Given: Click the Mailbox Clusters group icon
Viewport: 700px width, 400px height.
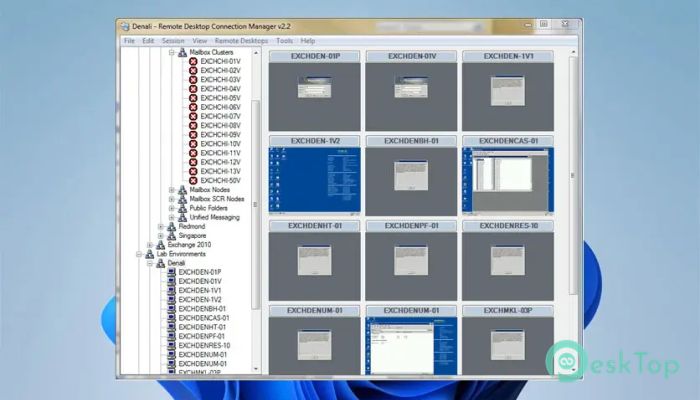Looking at the screenshot, I should click(x=182, y=52).
